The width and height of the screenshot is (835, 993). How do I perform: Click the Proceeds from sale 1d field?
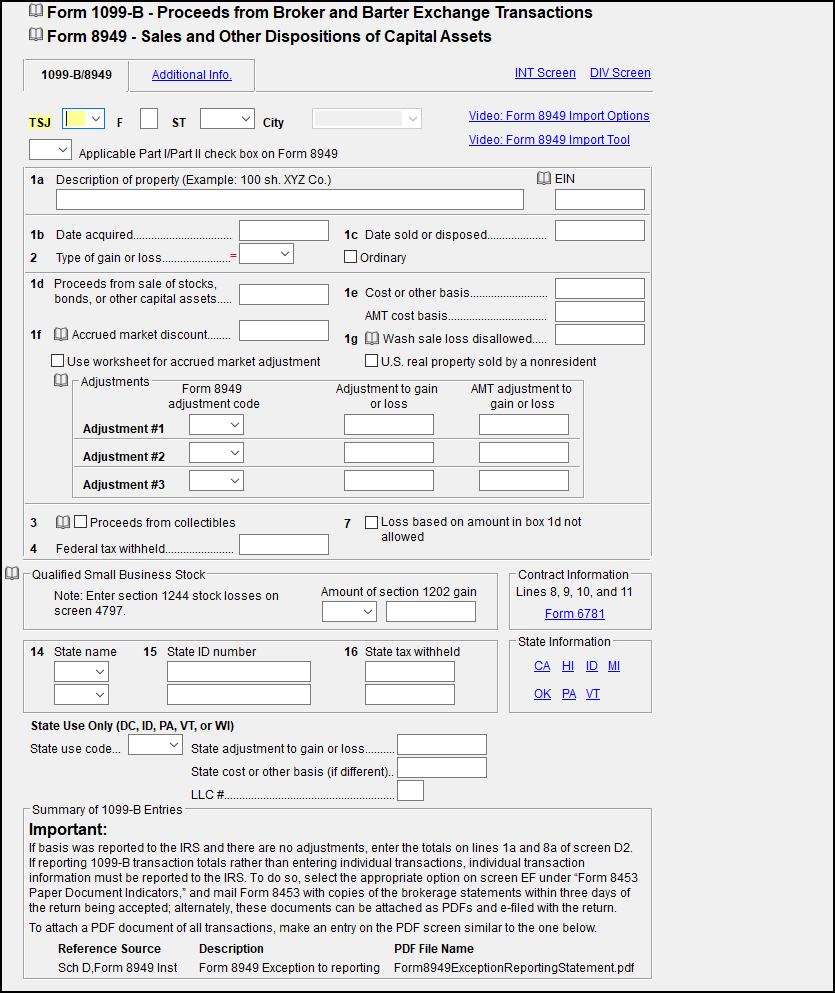[x=284, y=294]
